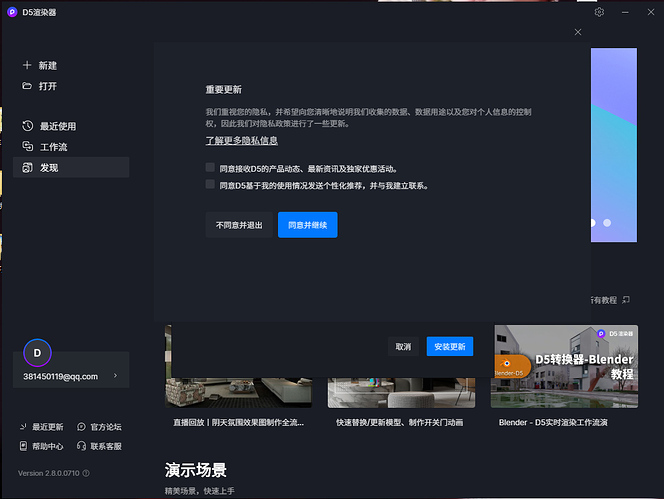Select 打开 in the sidebar
664x499 pixels.
tap(47, 86)
